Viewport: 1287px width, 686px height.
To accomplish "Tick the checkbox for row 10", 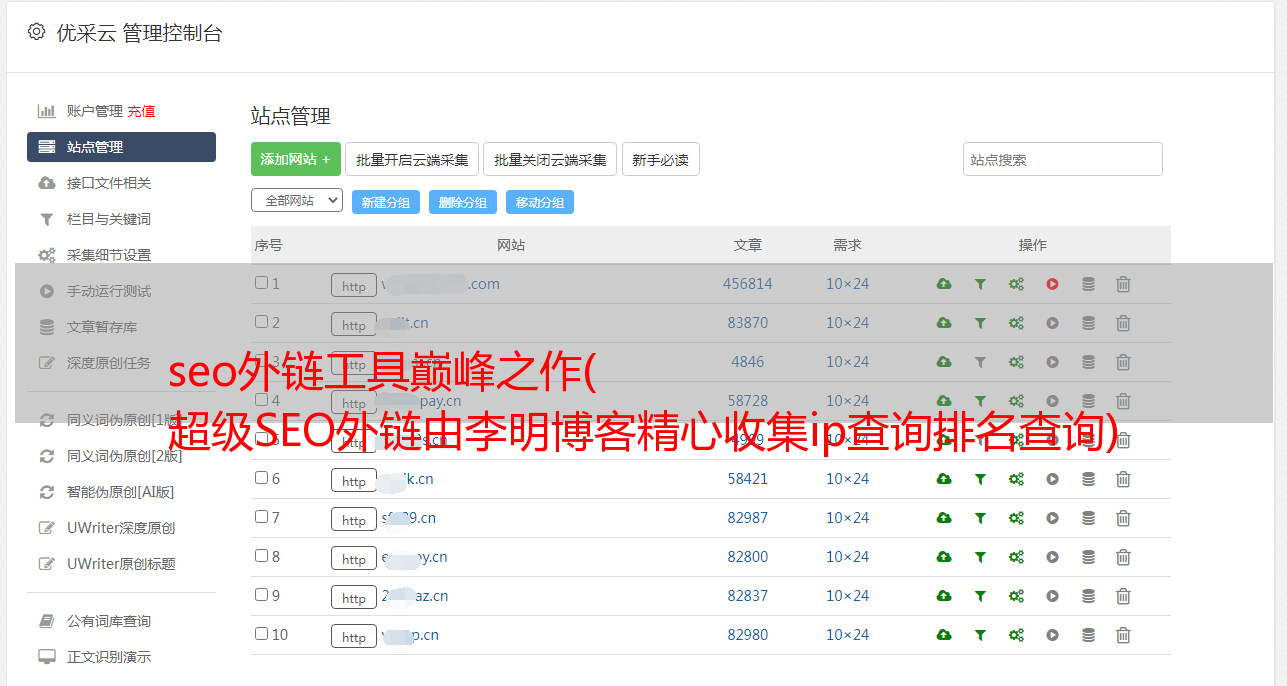I will tap(261, 634).
